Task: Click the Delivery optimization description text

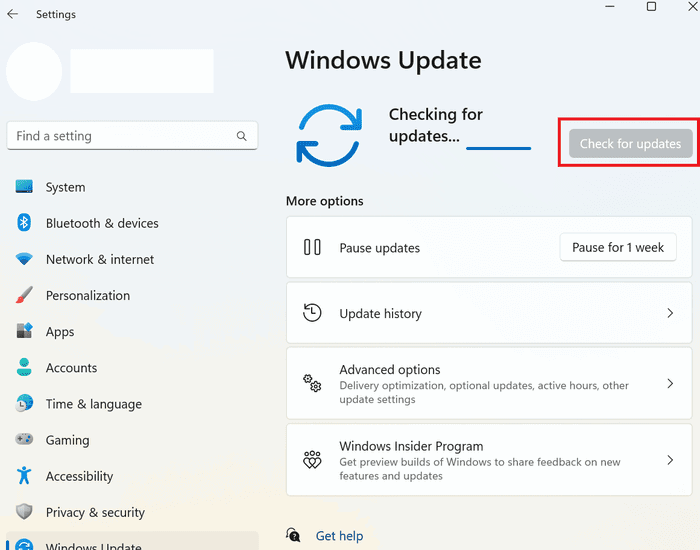Action: [x=484, y=392]
